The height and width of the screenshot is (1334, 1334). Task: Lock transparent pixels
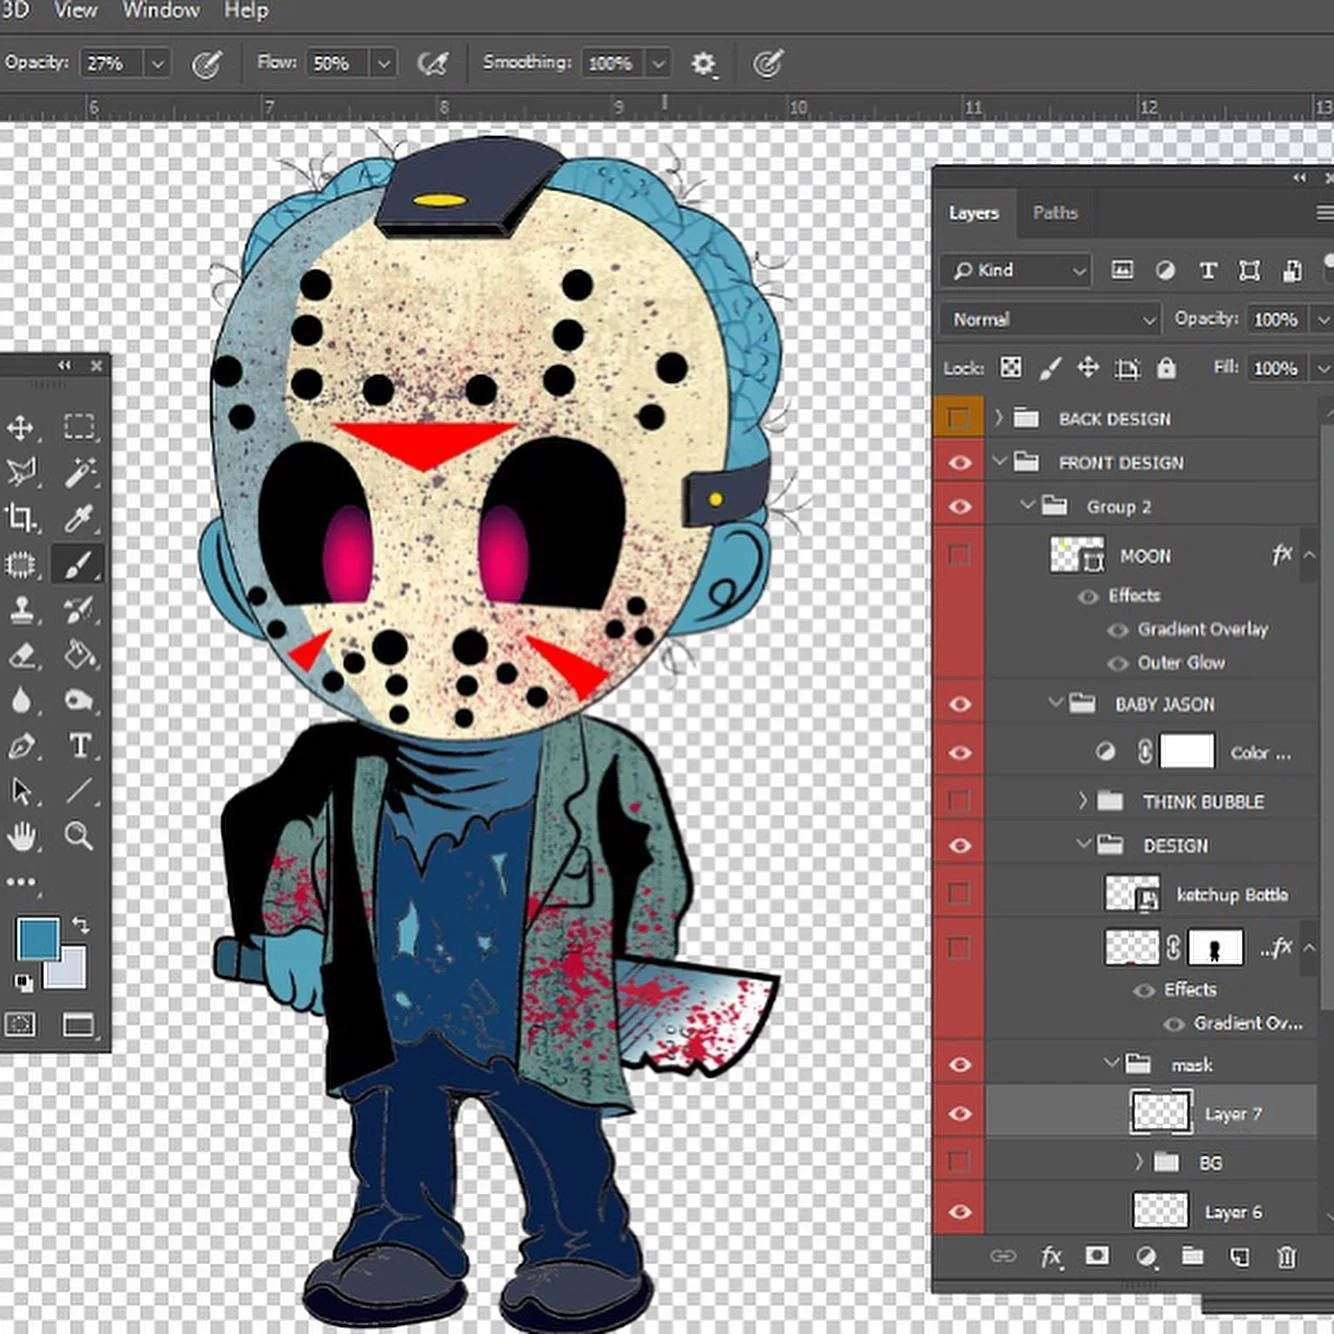(x=1011, y=368)
